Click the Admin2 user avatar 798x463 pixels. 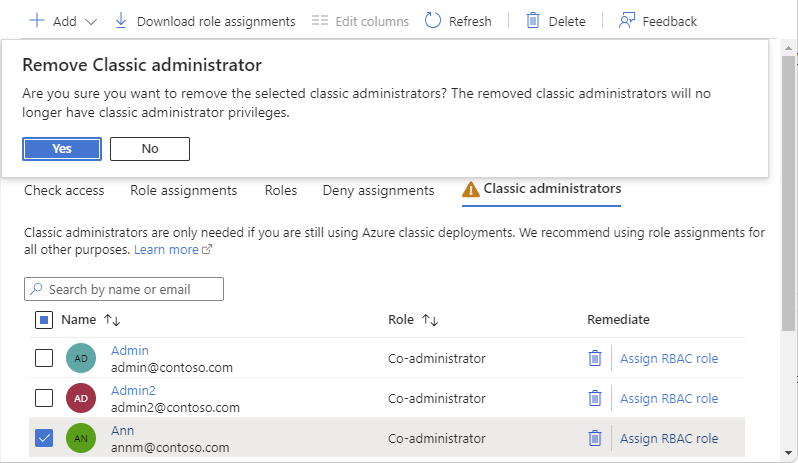tap(81, 398)
